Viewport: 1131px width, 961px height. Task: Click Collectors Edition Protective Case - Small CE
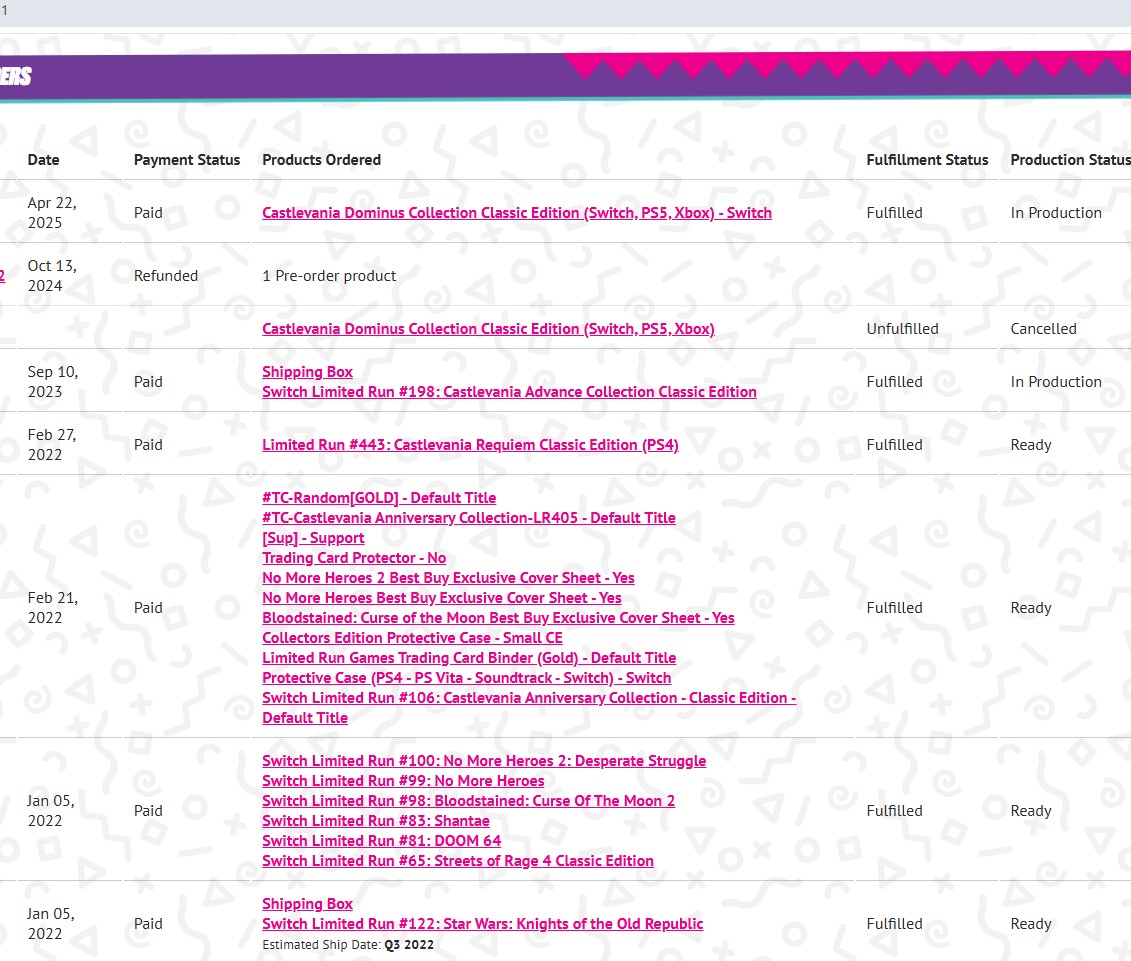tap(412, 638)
